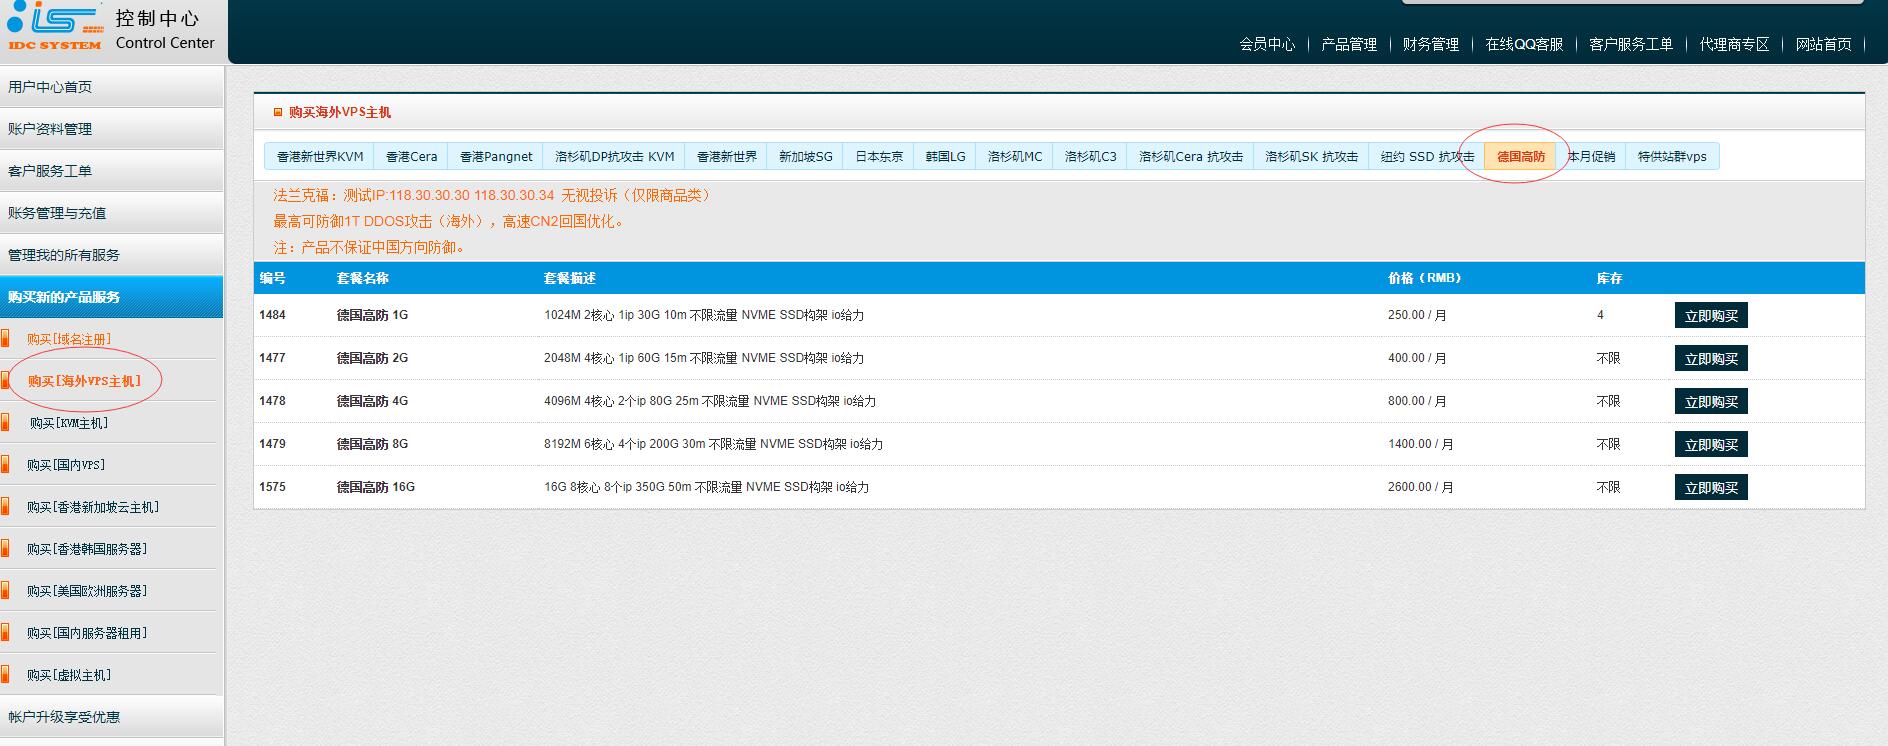Open 客户服务工单 in top navigation
Screen dimensions: 1888x746
[x=1630, y=44]
